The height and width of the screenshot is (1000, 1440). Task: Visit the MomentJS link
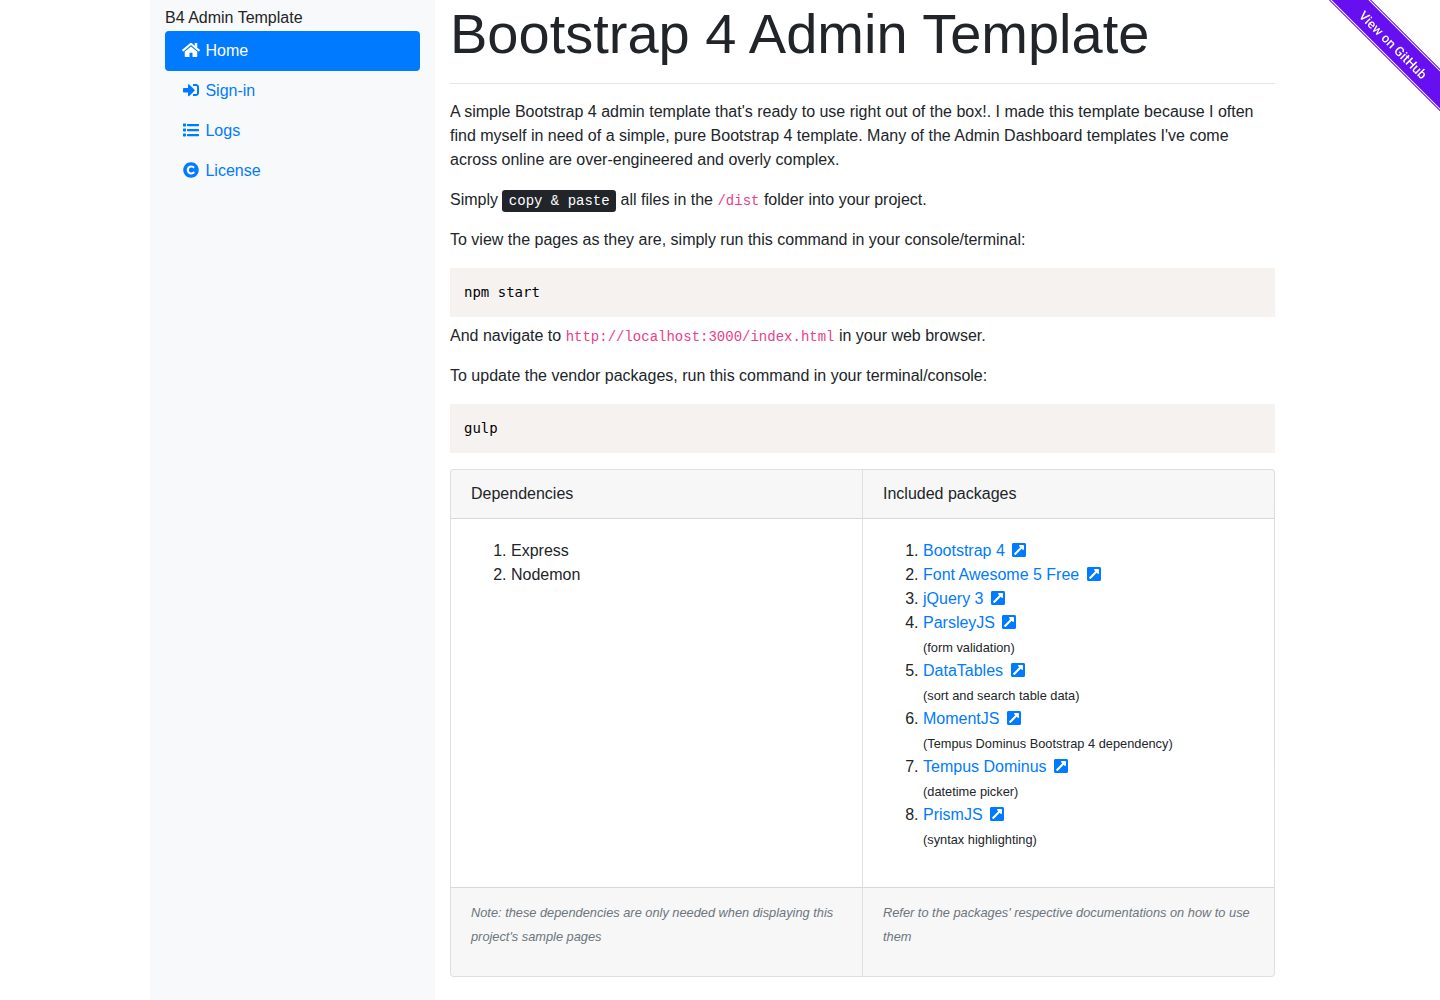[x=961, y=718]
